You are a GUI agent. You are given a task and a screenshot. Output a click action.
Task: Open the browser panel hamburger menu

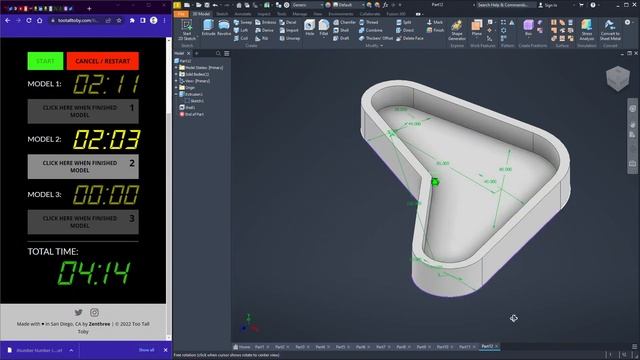point(227,53)
